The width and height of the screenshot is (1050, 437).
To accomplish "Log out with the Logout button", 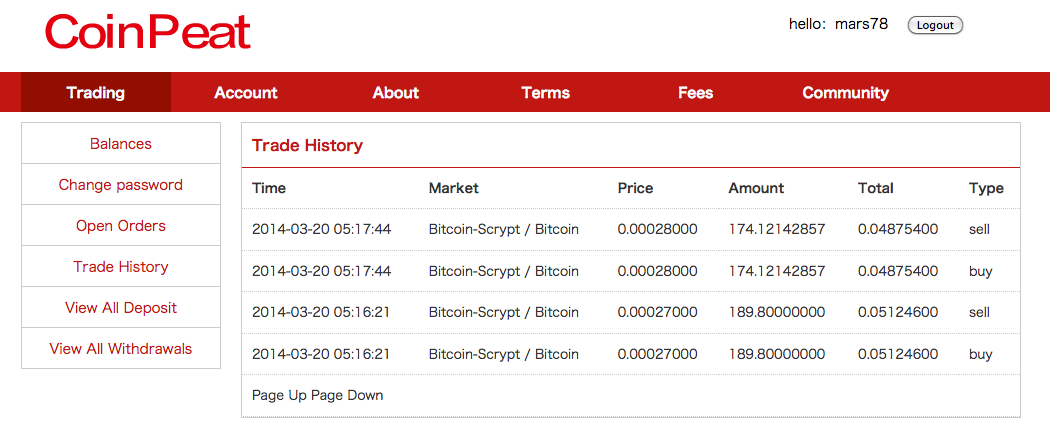I will click(935, 25).
